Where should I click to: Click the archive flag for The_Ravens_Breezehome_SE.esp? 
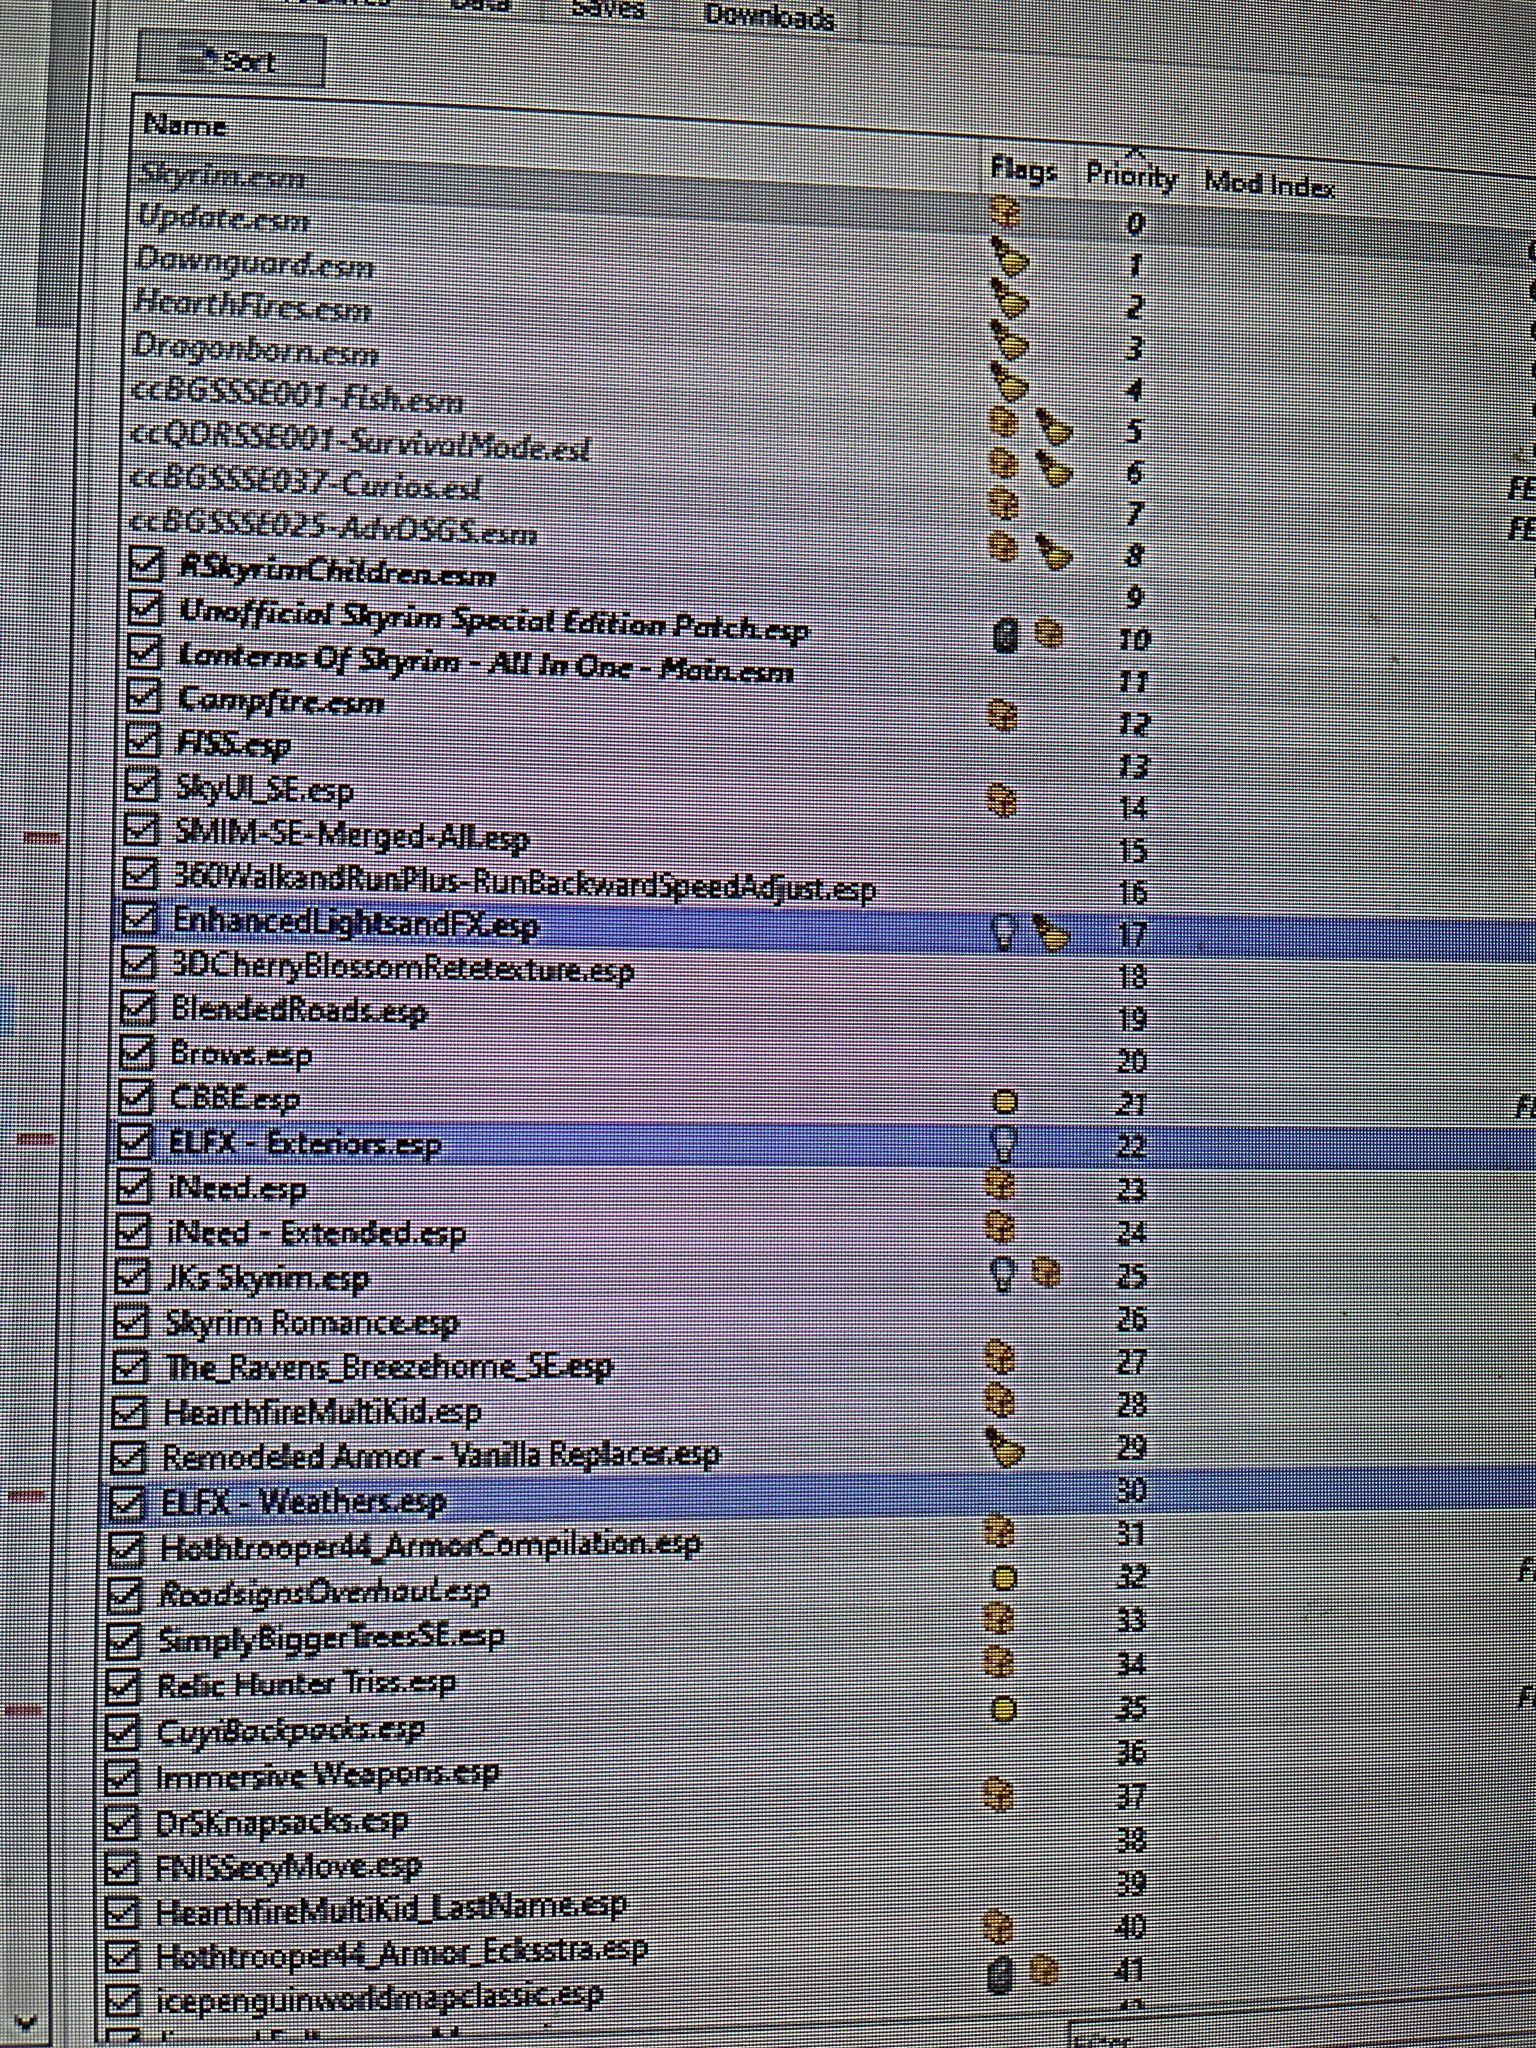tap(1000, 1358)
